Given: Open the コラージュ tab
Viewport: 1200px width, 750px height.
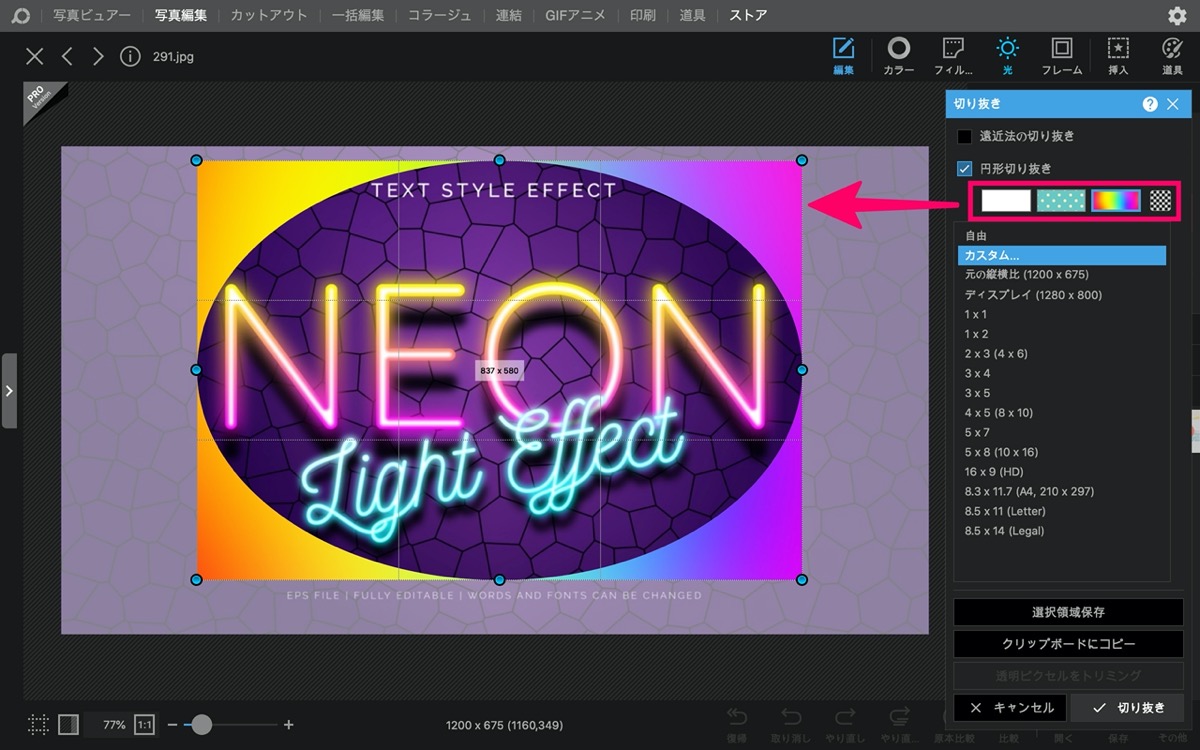Looking at the screenshot, I should (x=441, y=16).
